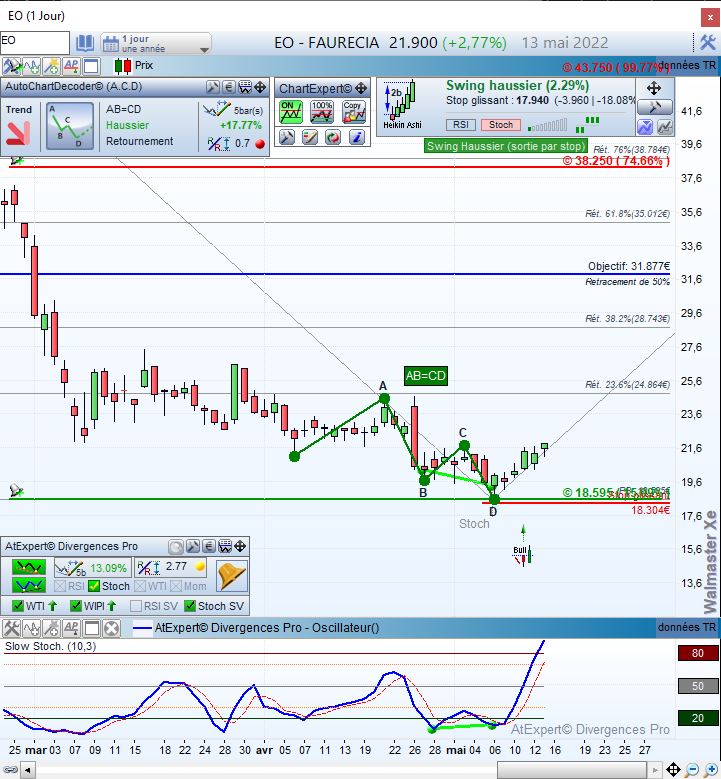
Task: Close the oscillator panel with the X icon
Action: (111, 628)
